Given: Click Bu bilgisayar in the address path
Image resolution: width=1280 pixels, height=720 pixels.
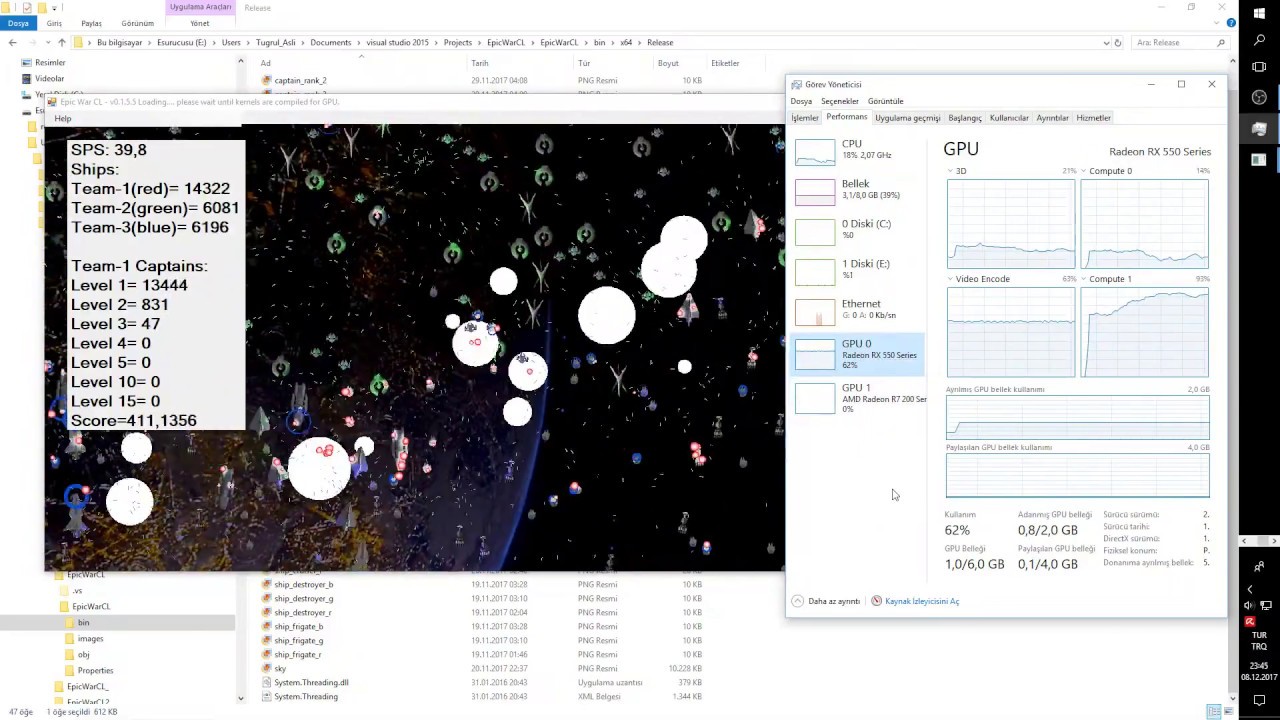Looking at the screenshot, I should (119, 42).
